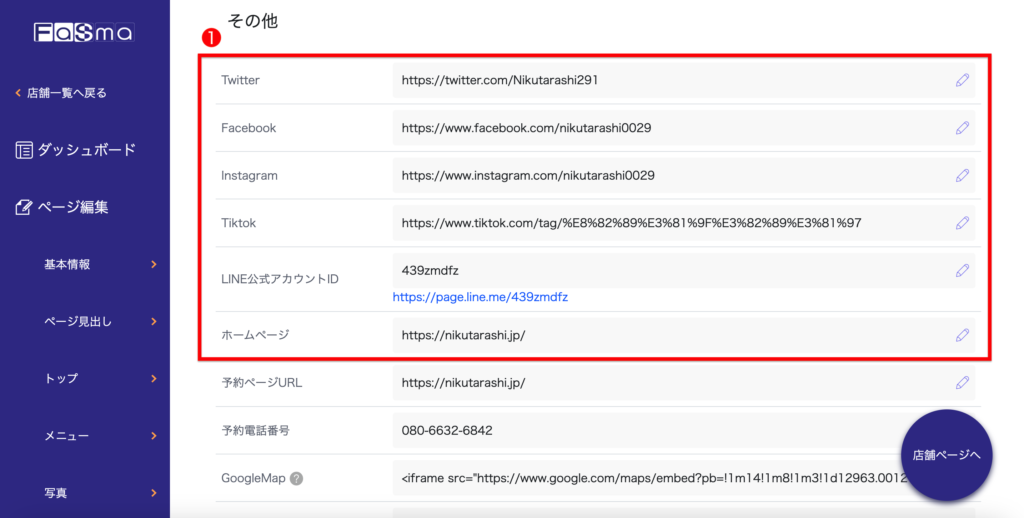Screen dimensions: 1024x518
Task: Open the page.line.me/439zmdfz link
Action: click(x=480, y=297)
